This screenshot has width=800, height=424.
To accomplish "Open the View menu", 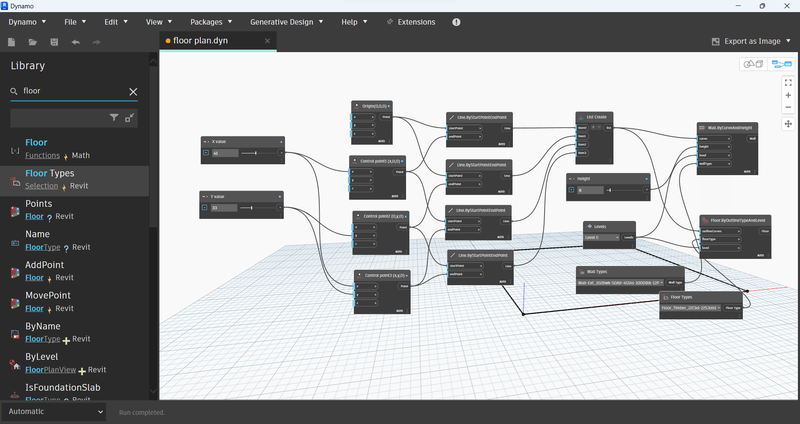I will (x=159, y=22).
